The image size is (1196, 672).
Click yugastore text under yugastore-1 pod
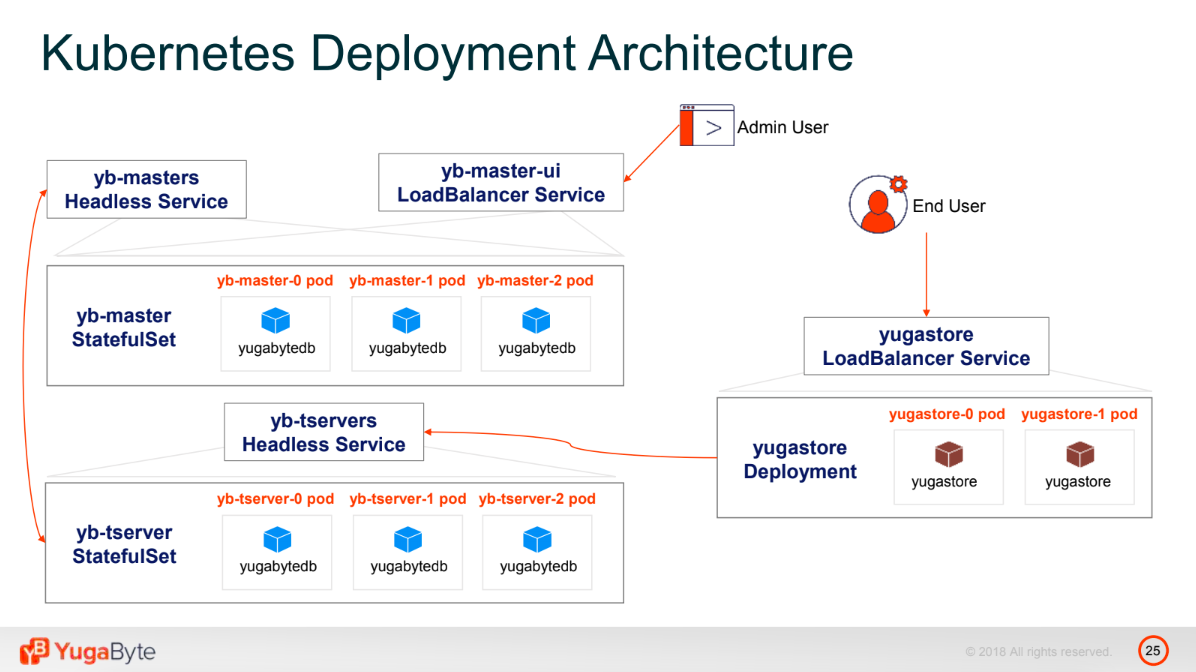click(x=1078, y=482)
